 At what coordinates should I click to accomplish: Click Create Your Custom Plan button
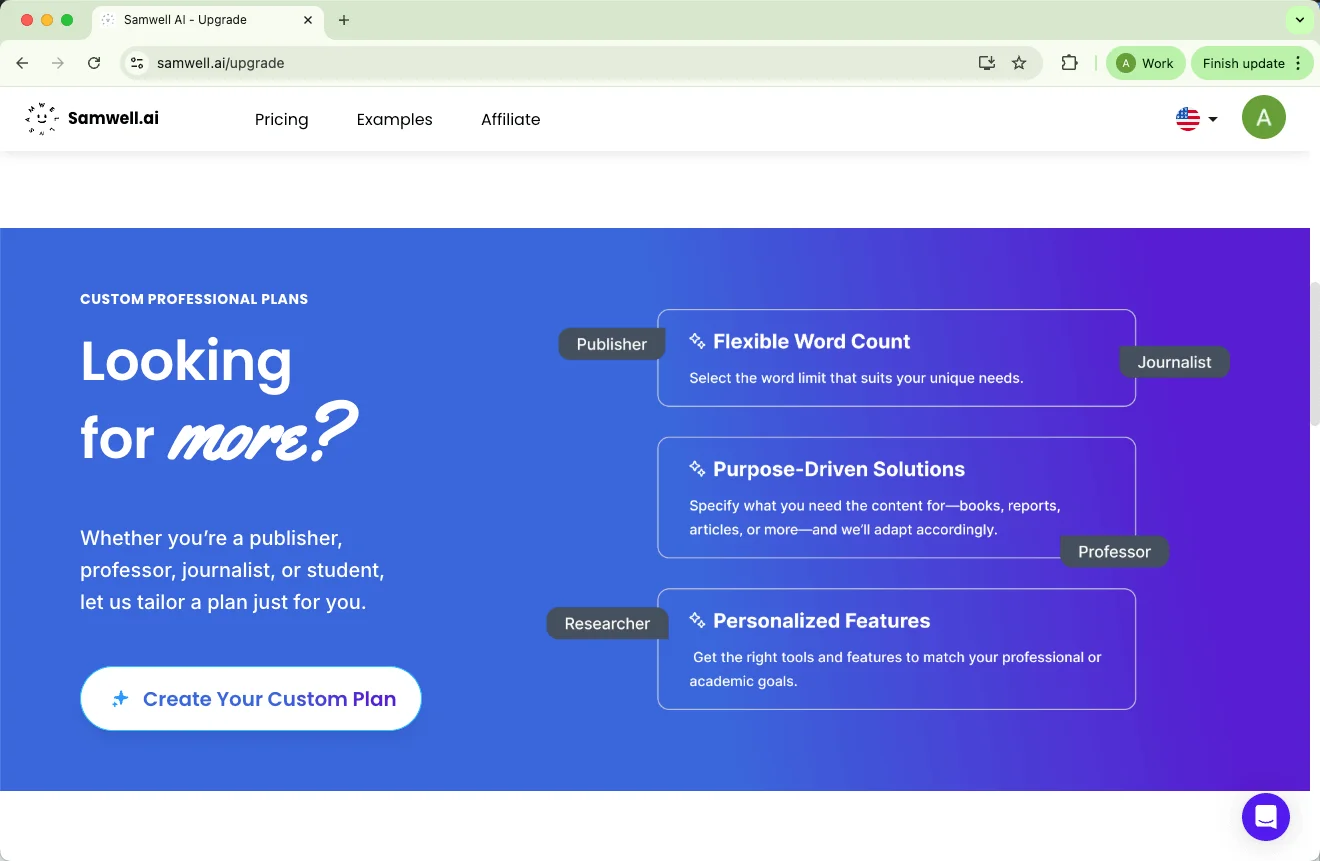pos(251,699)
